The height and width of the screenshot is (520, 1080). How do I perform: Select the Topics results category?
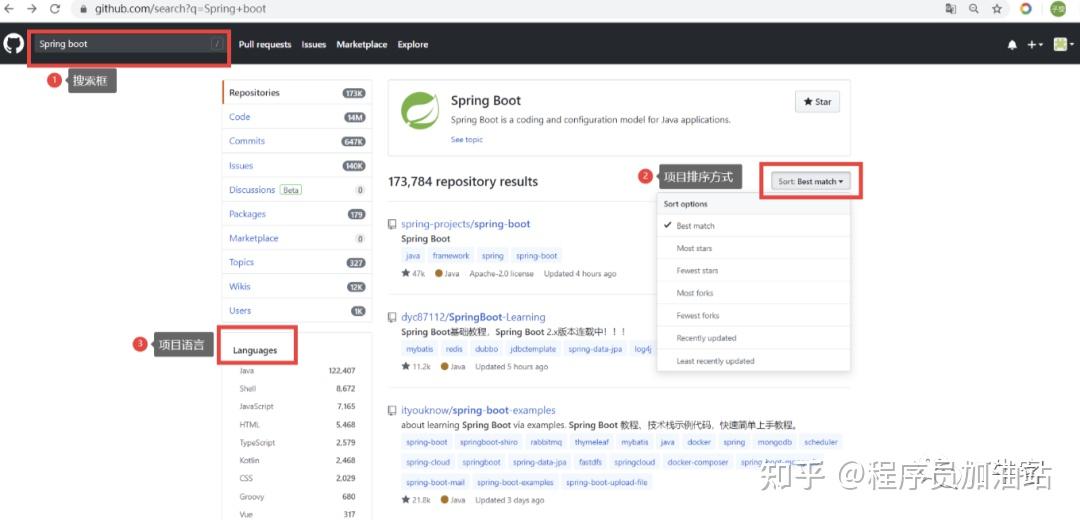297,262
